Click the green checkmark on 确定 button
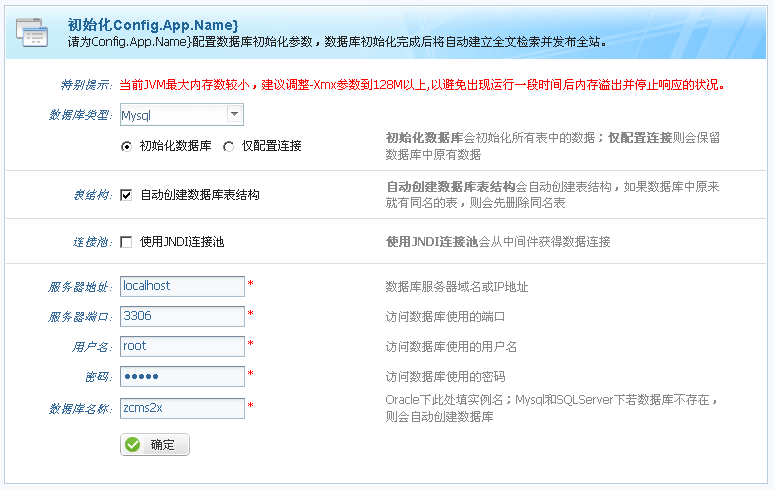 (133, 445)
